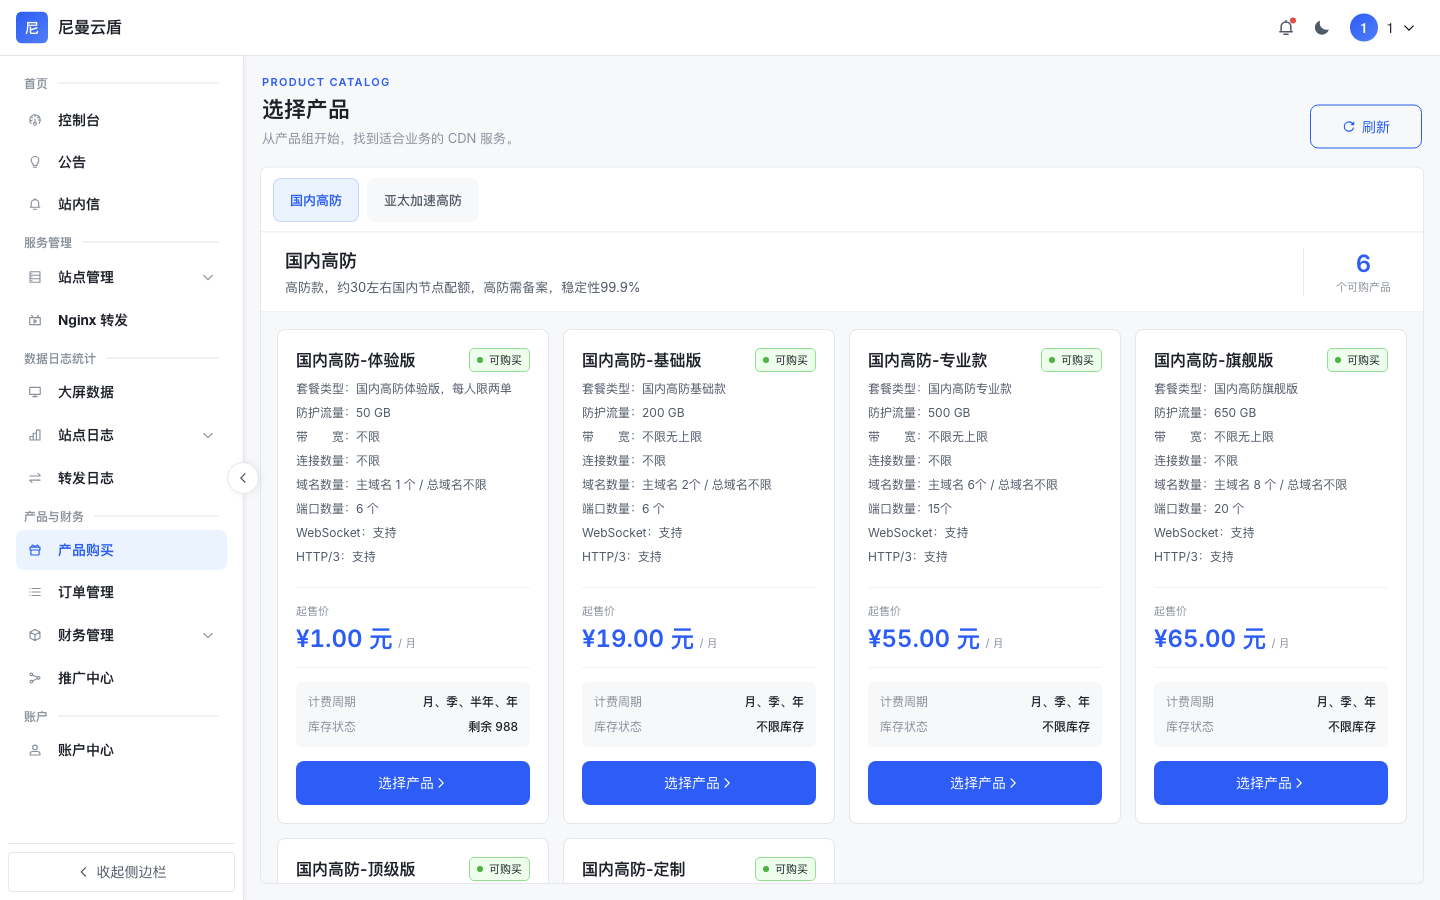This screenshot has height=900, width=1440.
Task: Click the 控制台 dashboard icon
Action: click(35, 120)
